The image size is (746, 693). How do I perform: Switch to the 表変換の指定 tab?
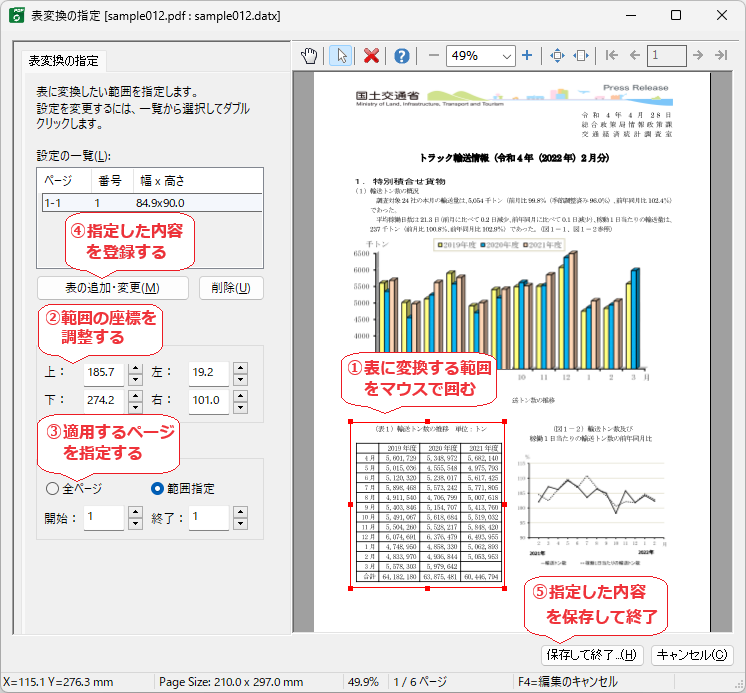(62, 60)
